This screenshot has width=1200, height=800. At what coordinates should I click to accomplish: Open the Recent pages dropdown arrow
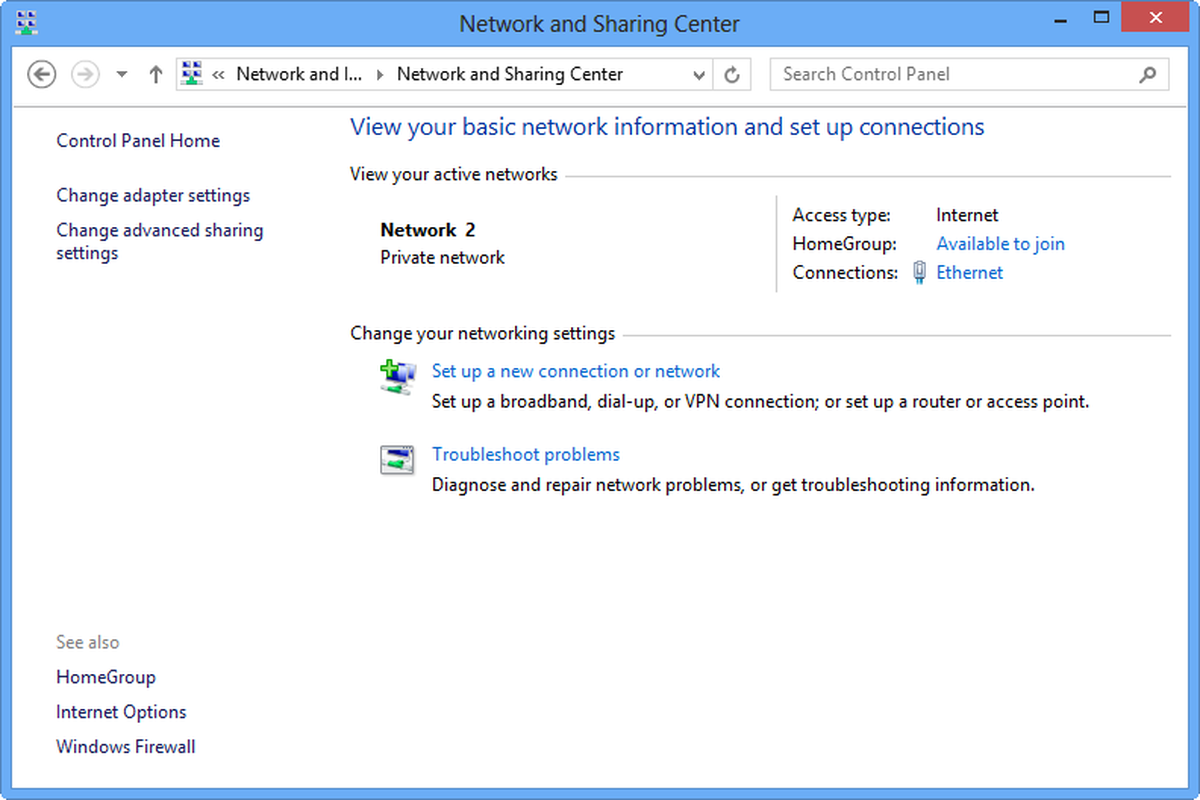pyautogui.click(x=121, y=73)
